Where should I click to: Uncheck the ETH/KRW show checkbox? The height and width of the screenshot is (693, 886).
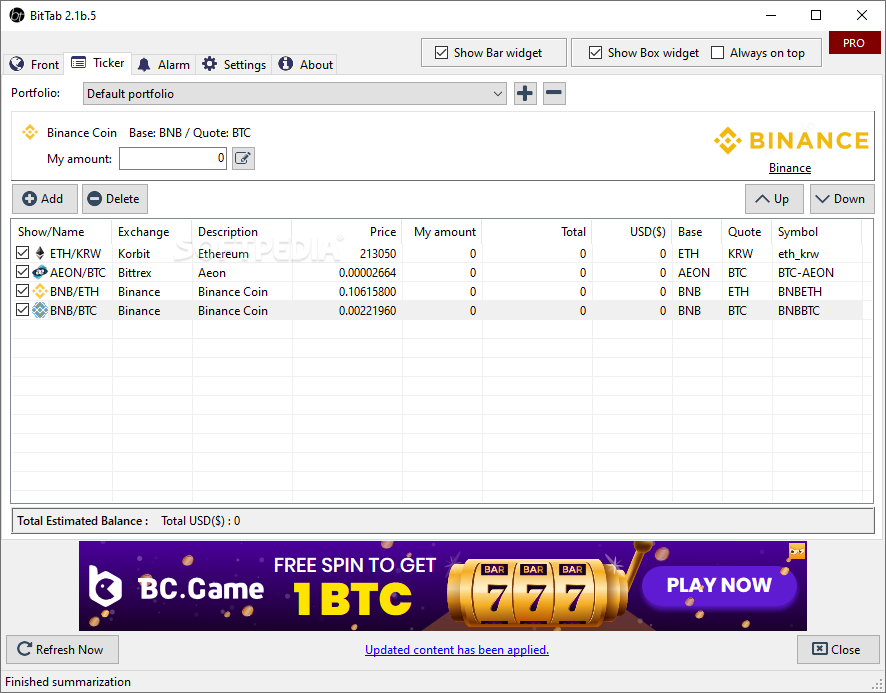(x=23, y=253)
